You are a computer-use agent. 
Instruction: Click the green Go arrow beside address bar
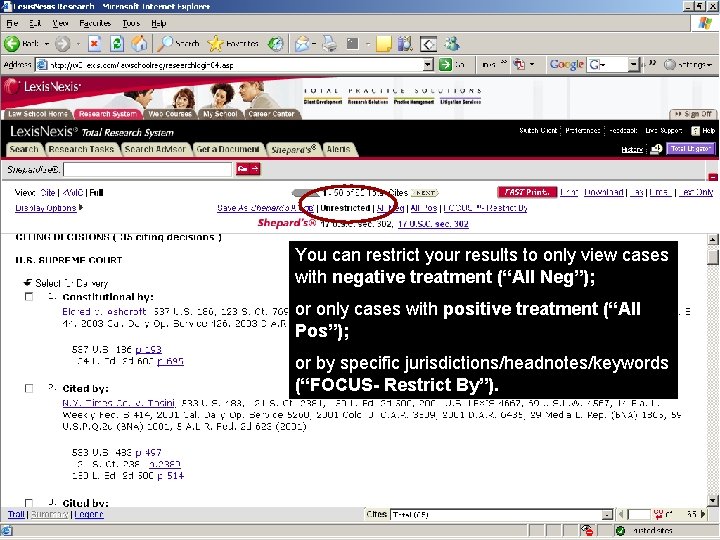pos(445,65)
